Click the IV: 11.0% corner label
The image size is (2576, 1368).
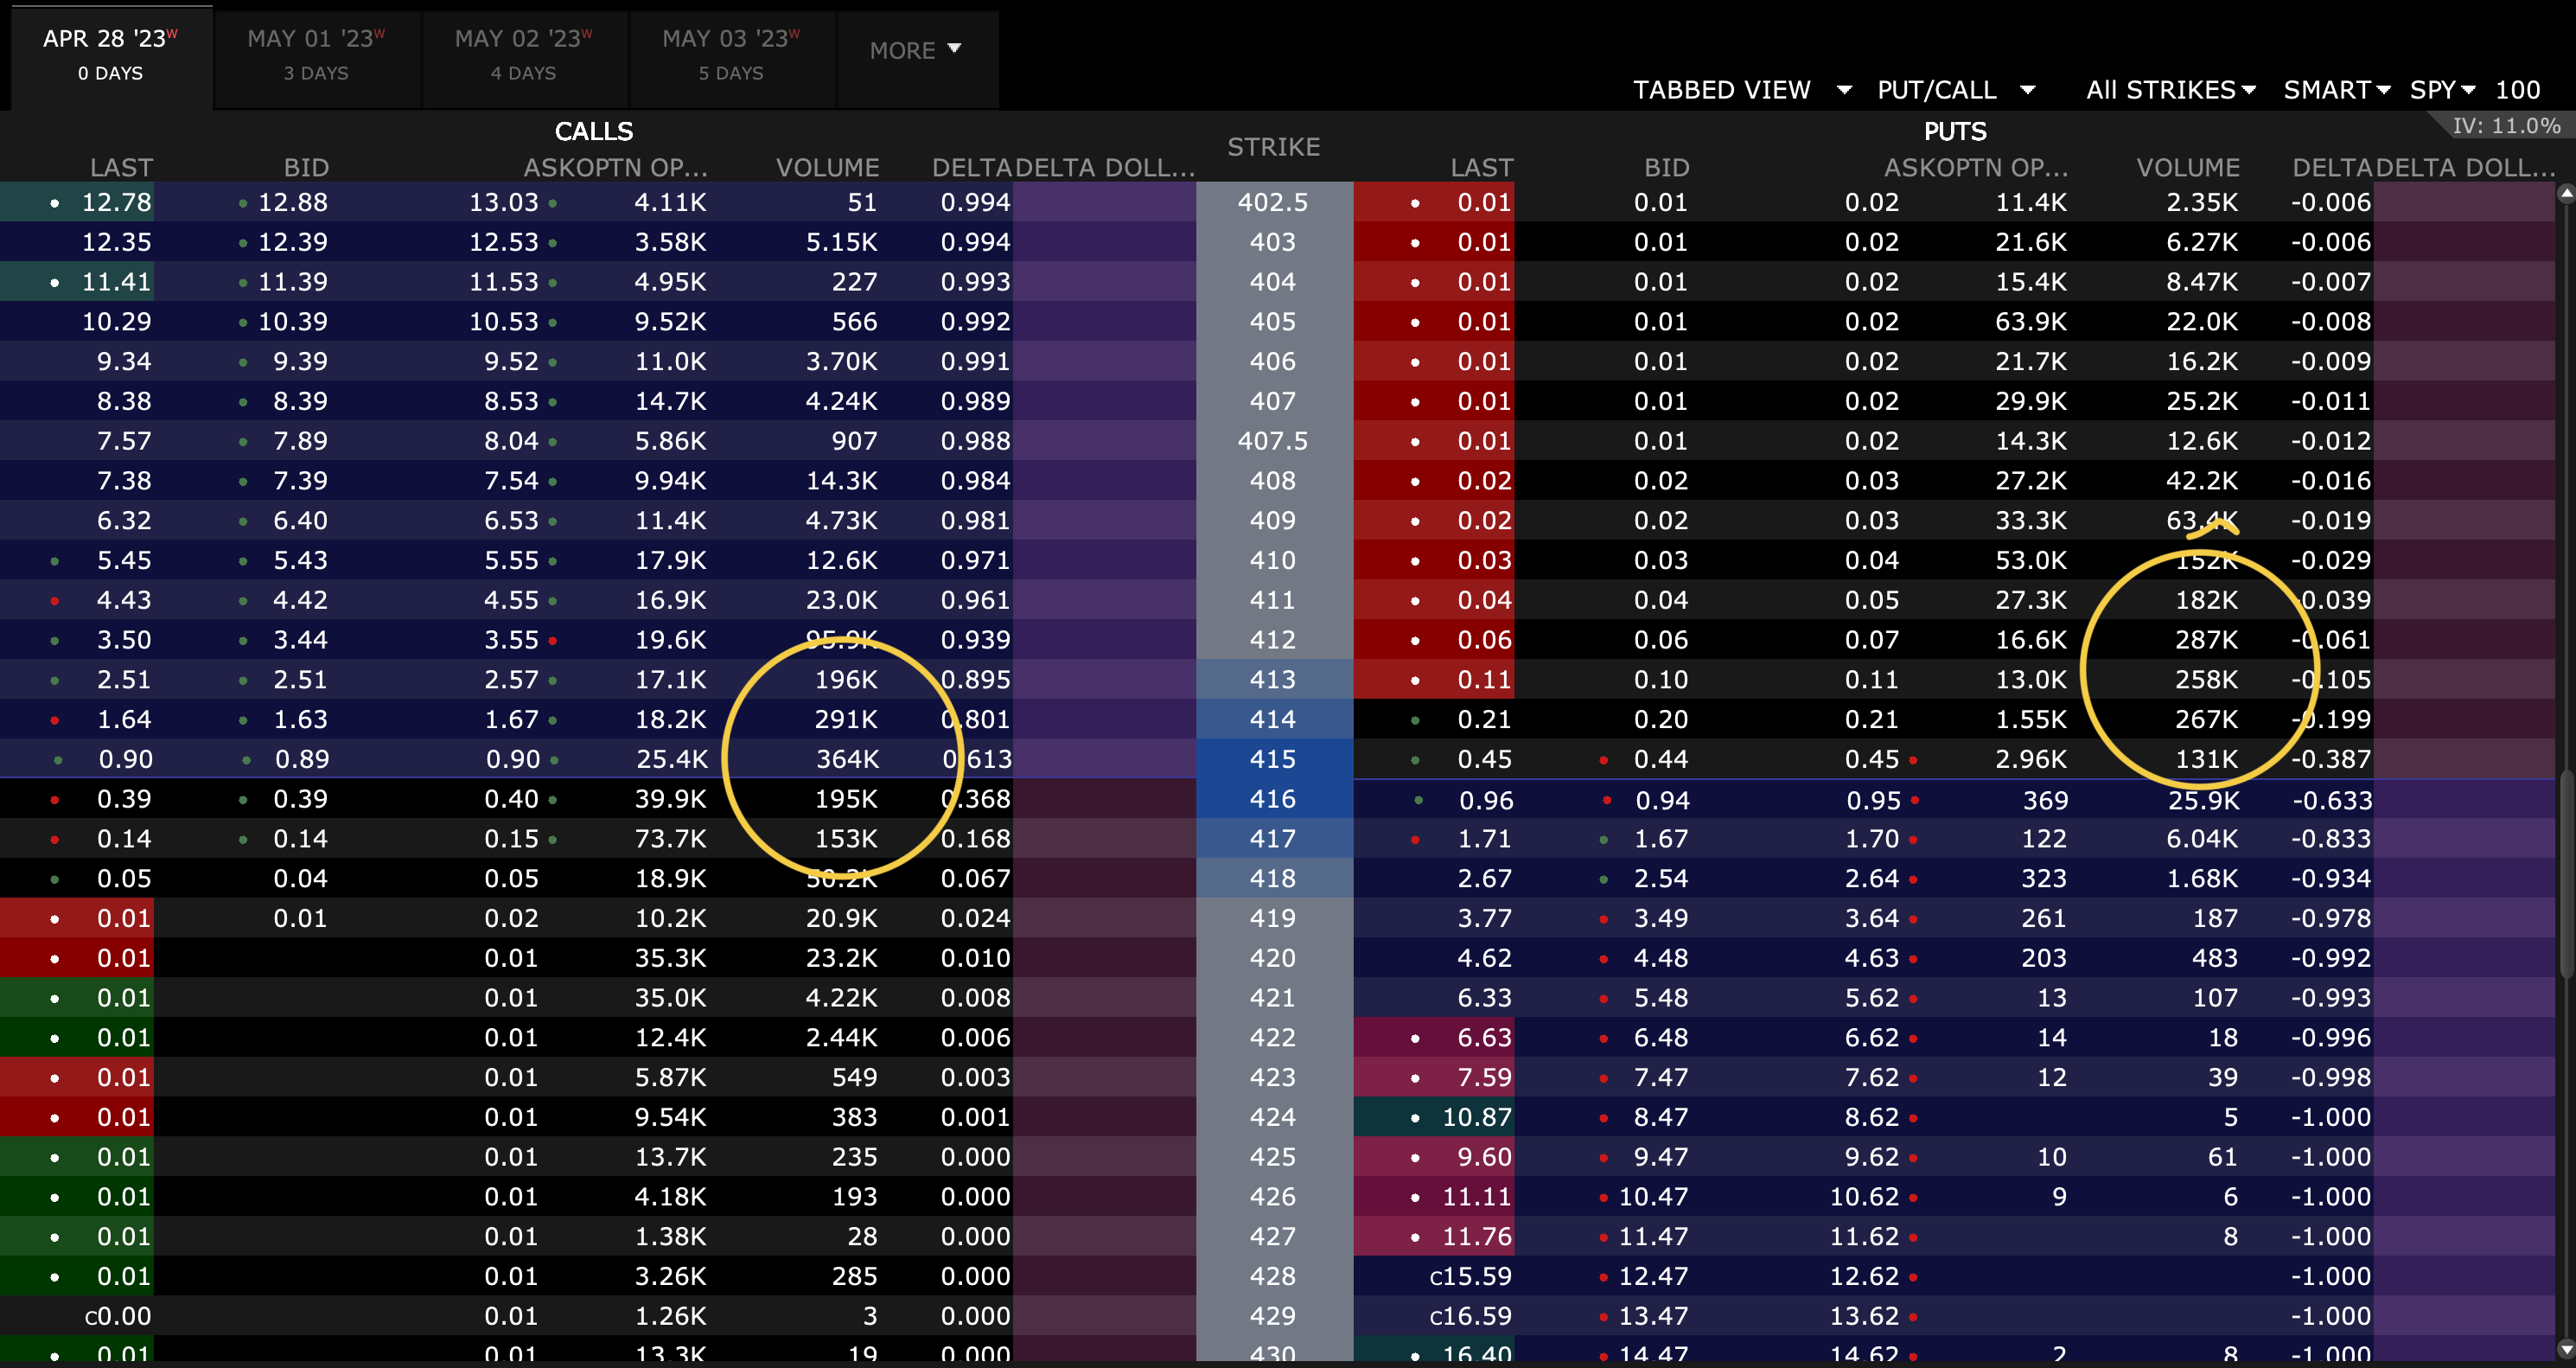(2505, 126)
